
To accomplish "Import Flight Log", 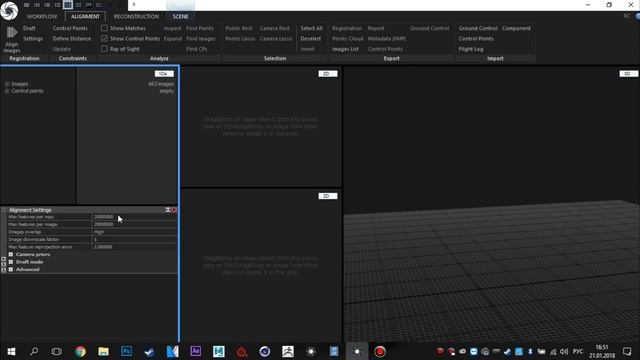I will click(x=471, y=49).
